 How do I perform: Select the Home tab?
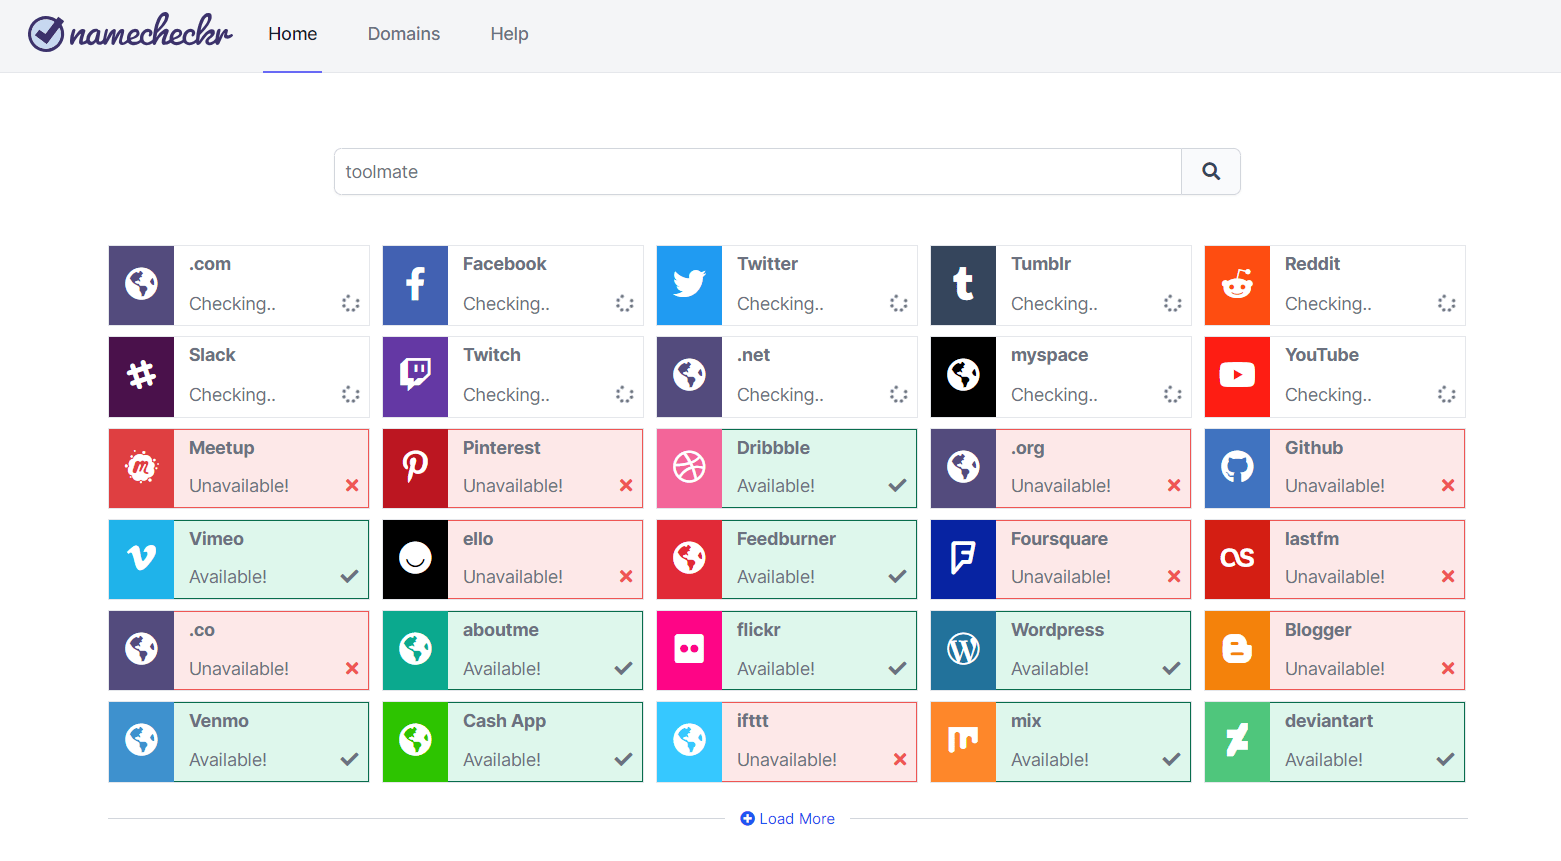291,33
